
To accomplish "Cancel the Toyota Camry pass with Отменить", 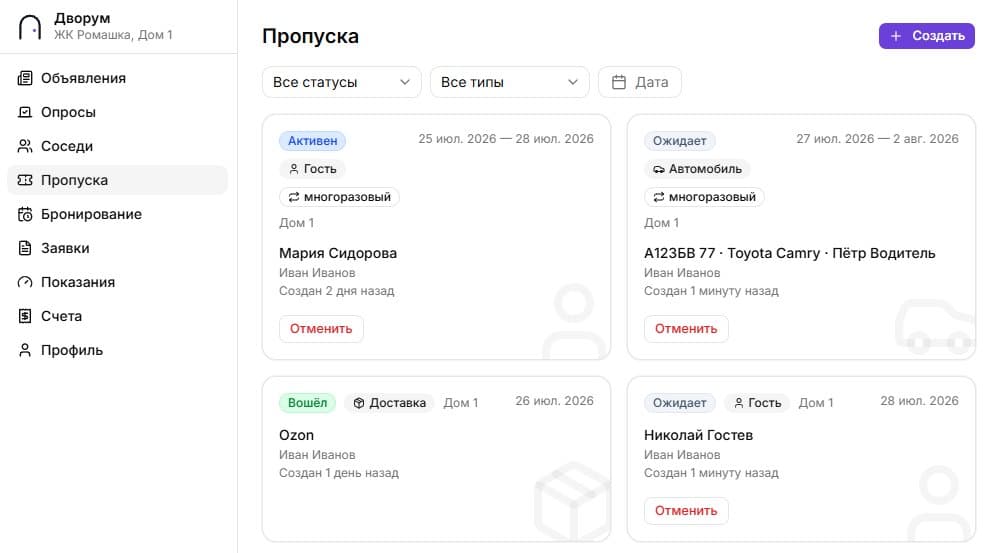I will [x=686, y=329].
